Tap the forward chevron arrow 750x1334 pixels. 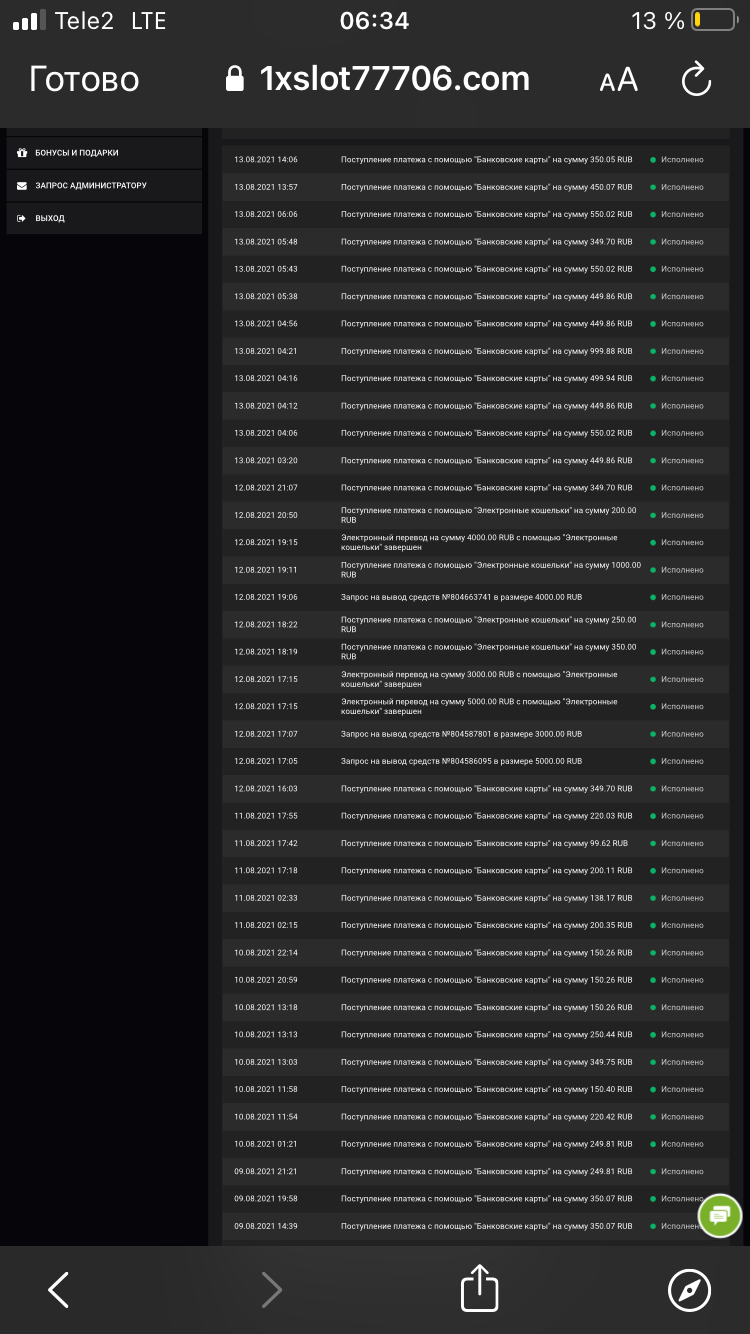click(271, 1290)
